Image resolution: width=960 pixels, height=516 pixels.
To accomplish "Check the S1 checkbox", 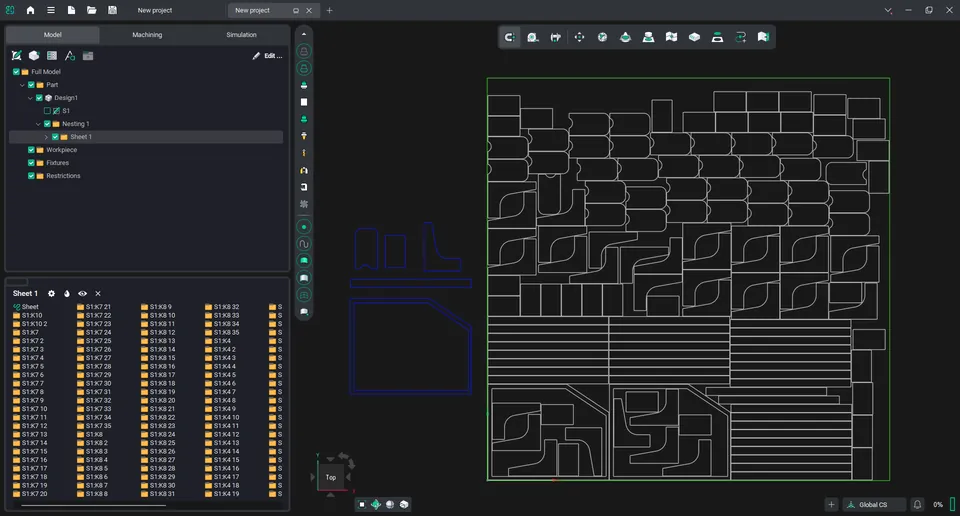I will (x=47, y=111).
